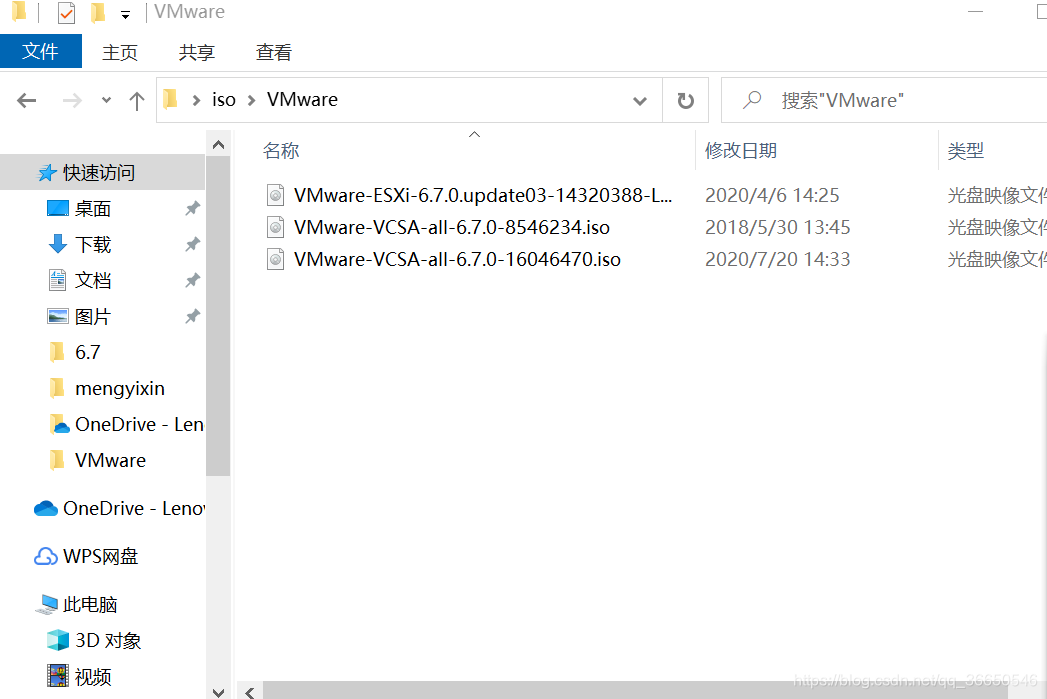Click the properties checkmark icon in title bar

point(66,13)
